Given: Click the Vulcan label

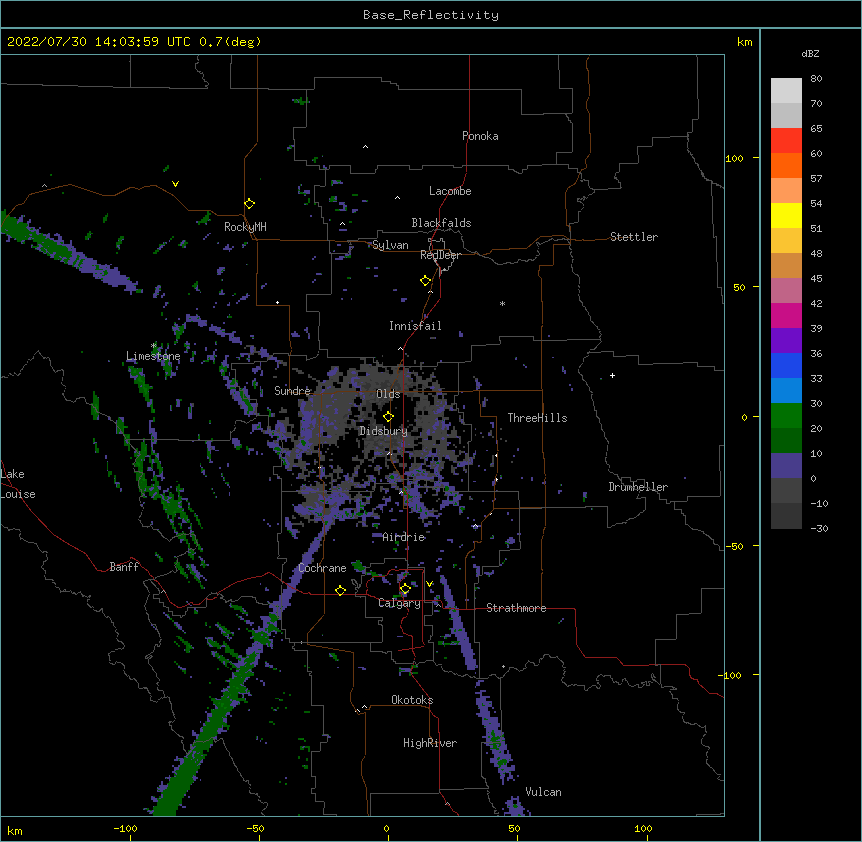Looking at the screenshot, I should 543,792.
